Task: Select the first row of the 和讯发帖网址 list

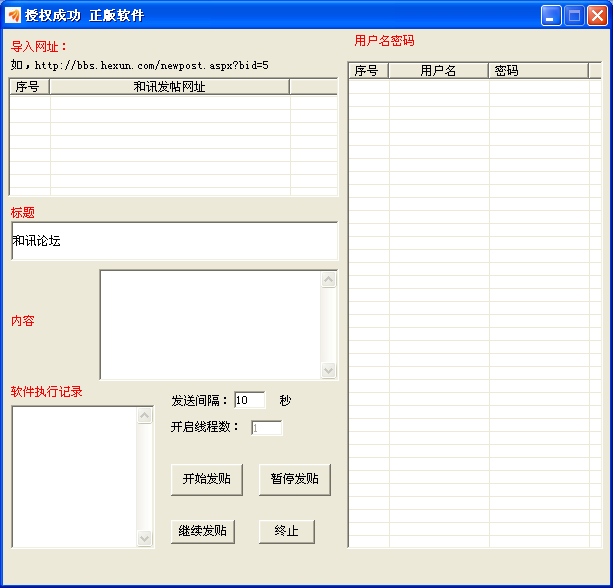Action: point(174,103)
